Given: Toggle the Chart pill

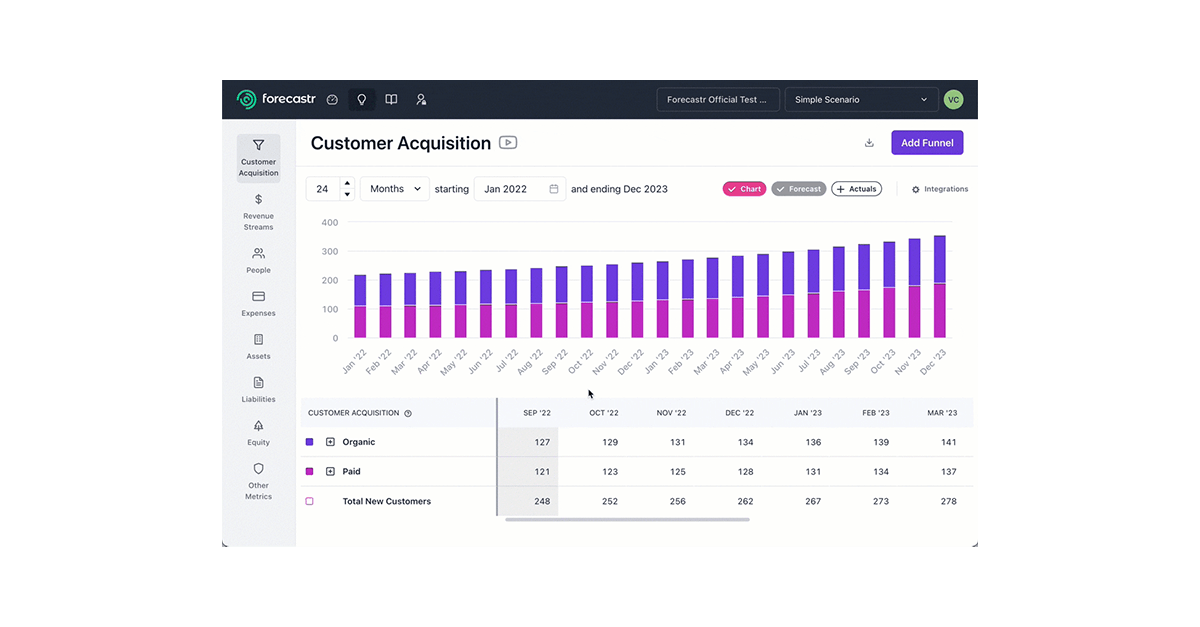Looking at the screenshot, I should click(x=744, y=189).
